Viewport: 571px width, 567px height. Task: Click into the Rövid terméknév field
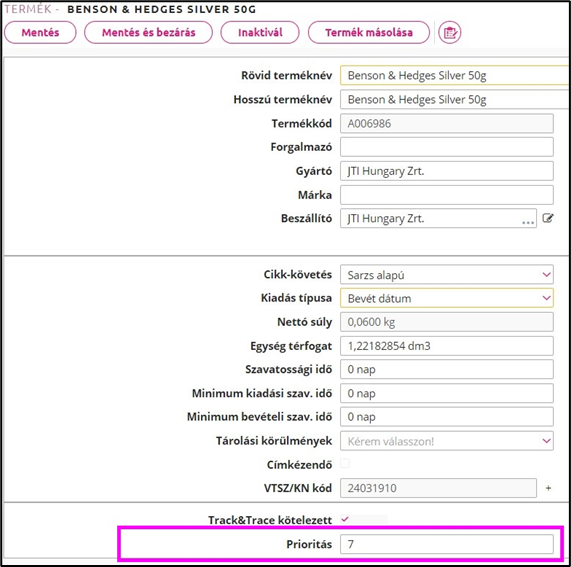[454, 75]
